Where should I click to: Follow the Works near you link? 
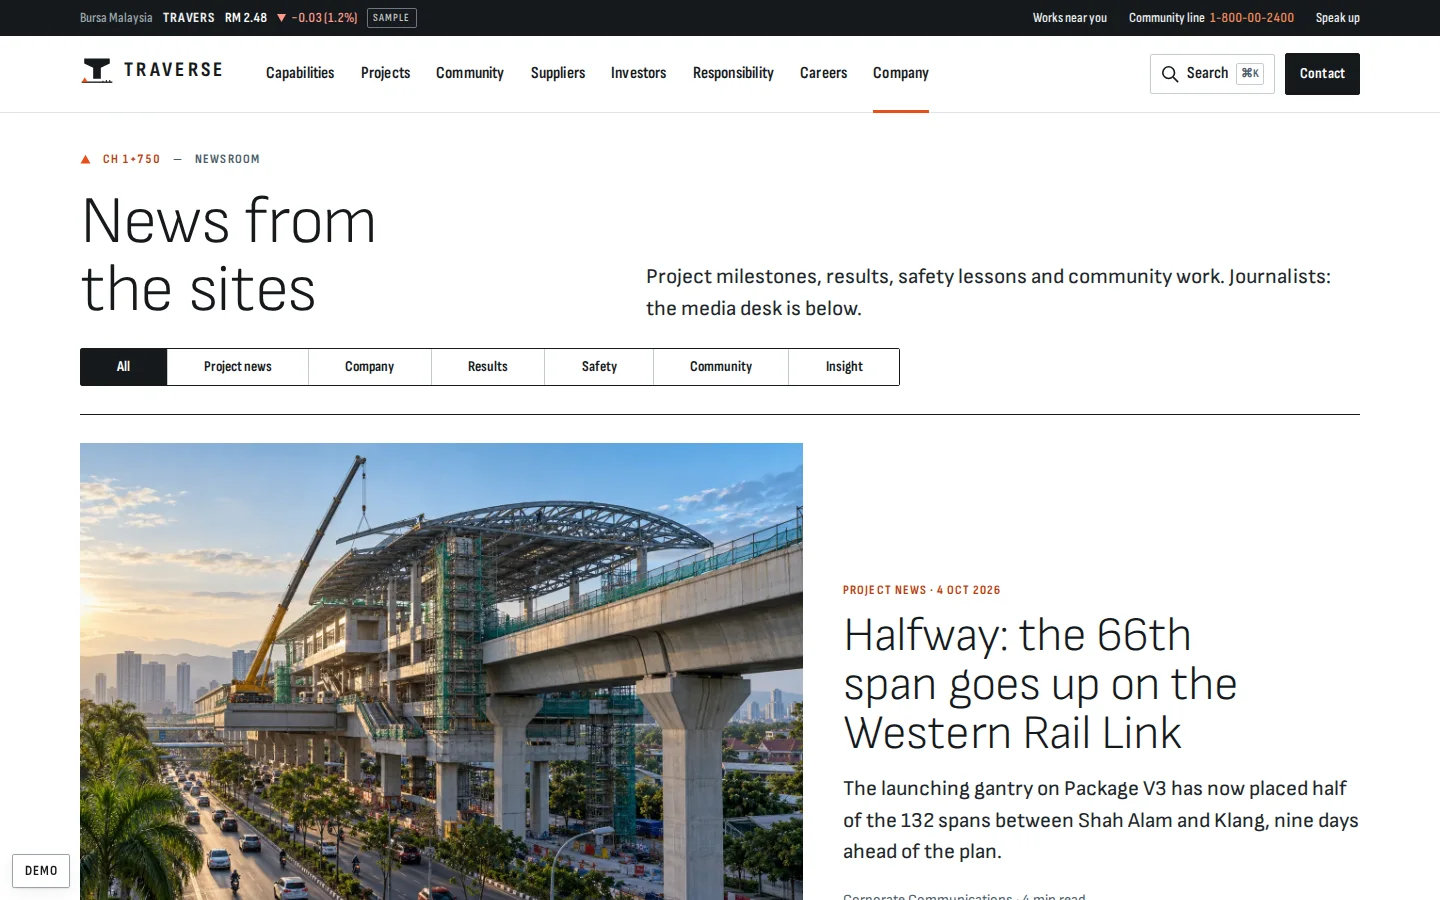click(1070, 18)
